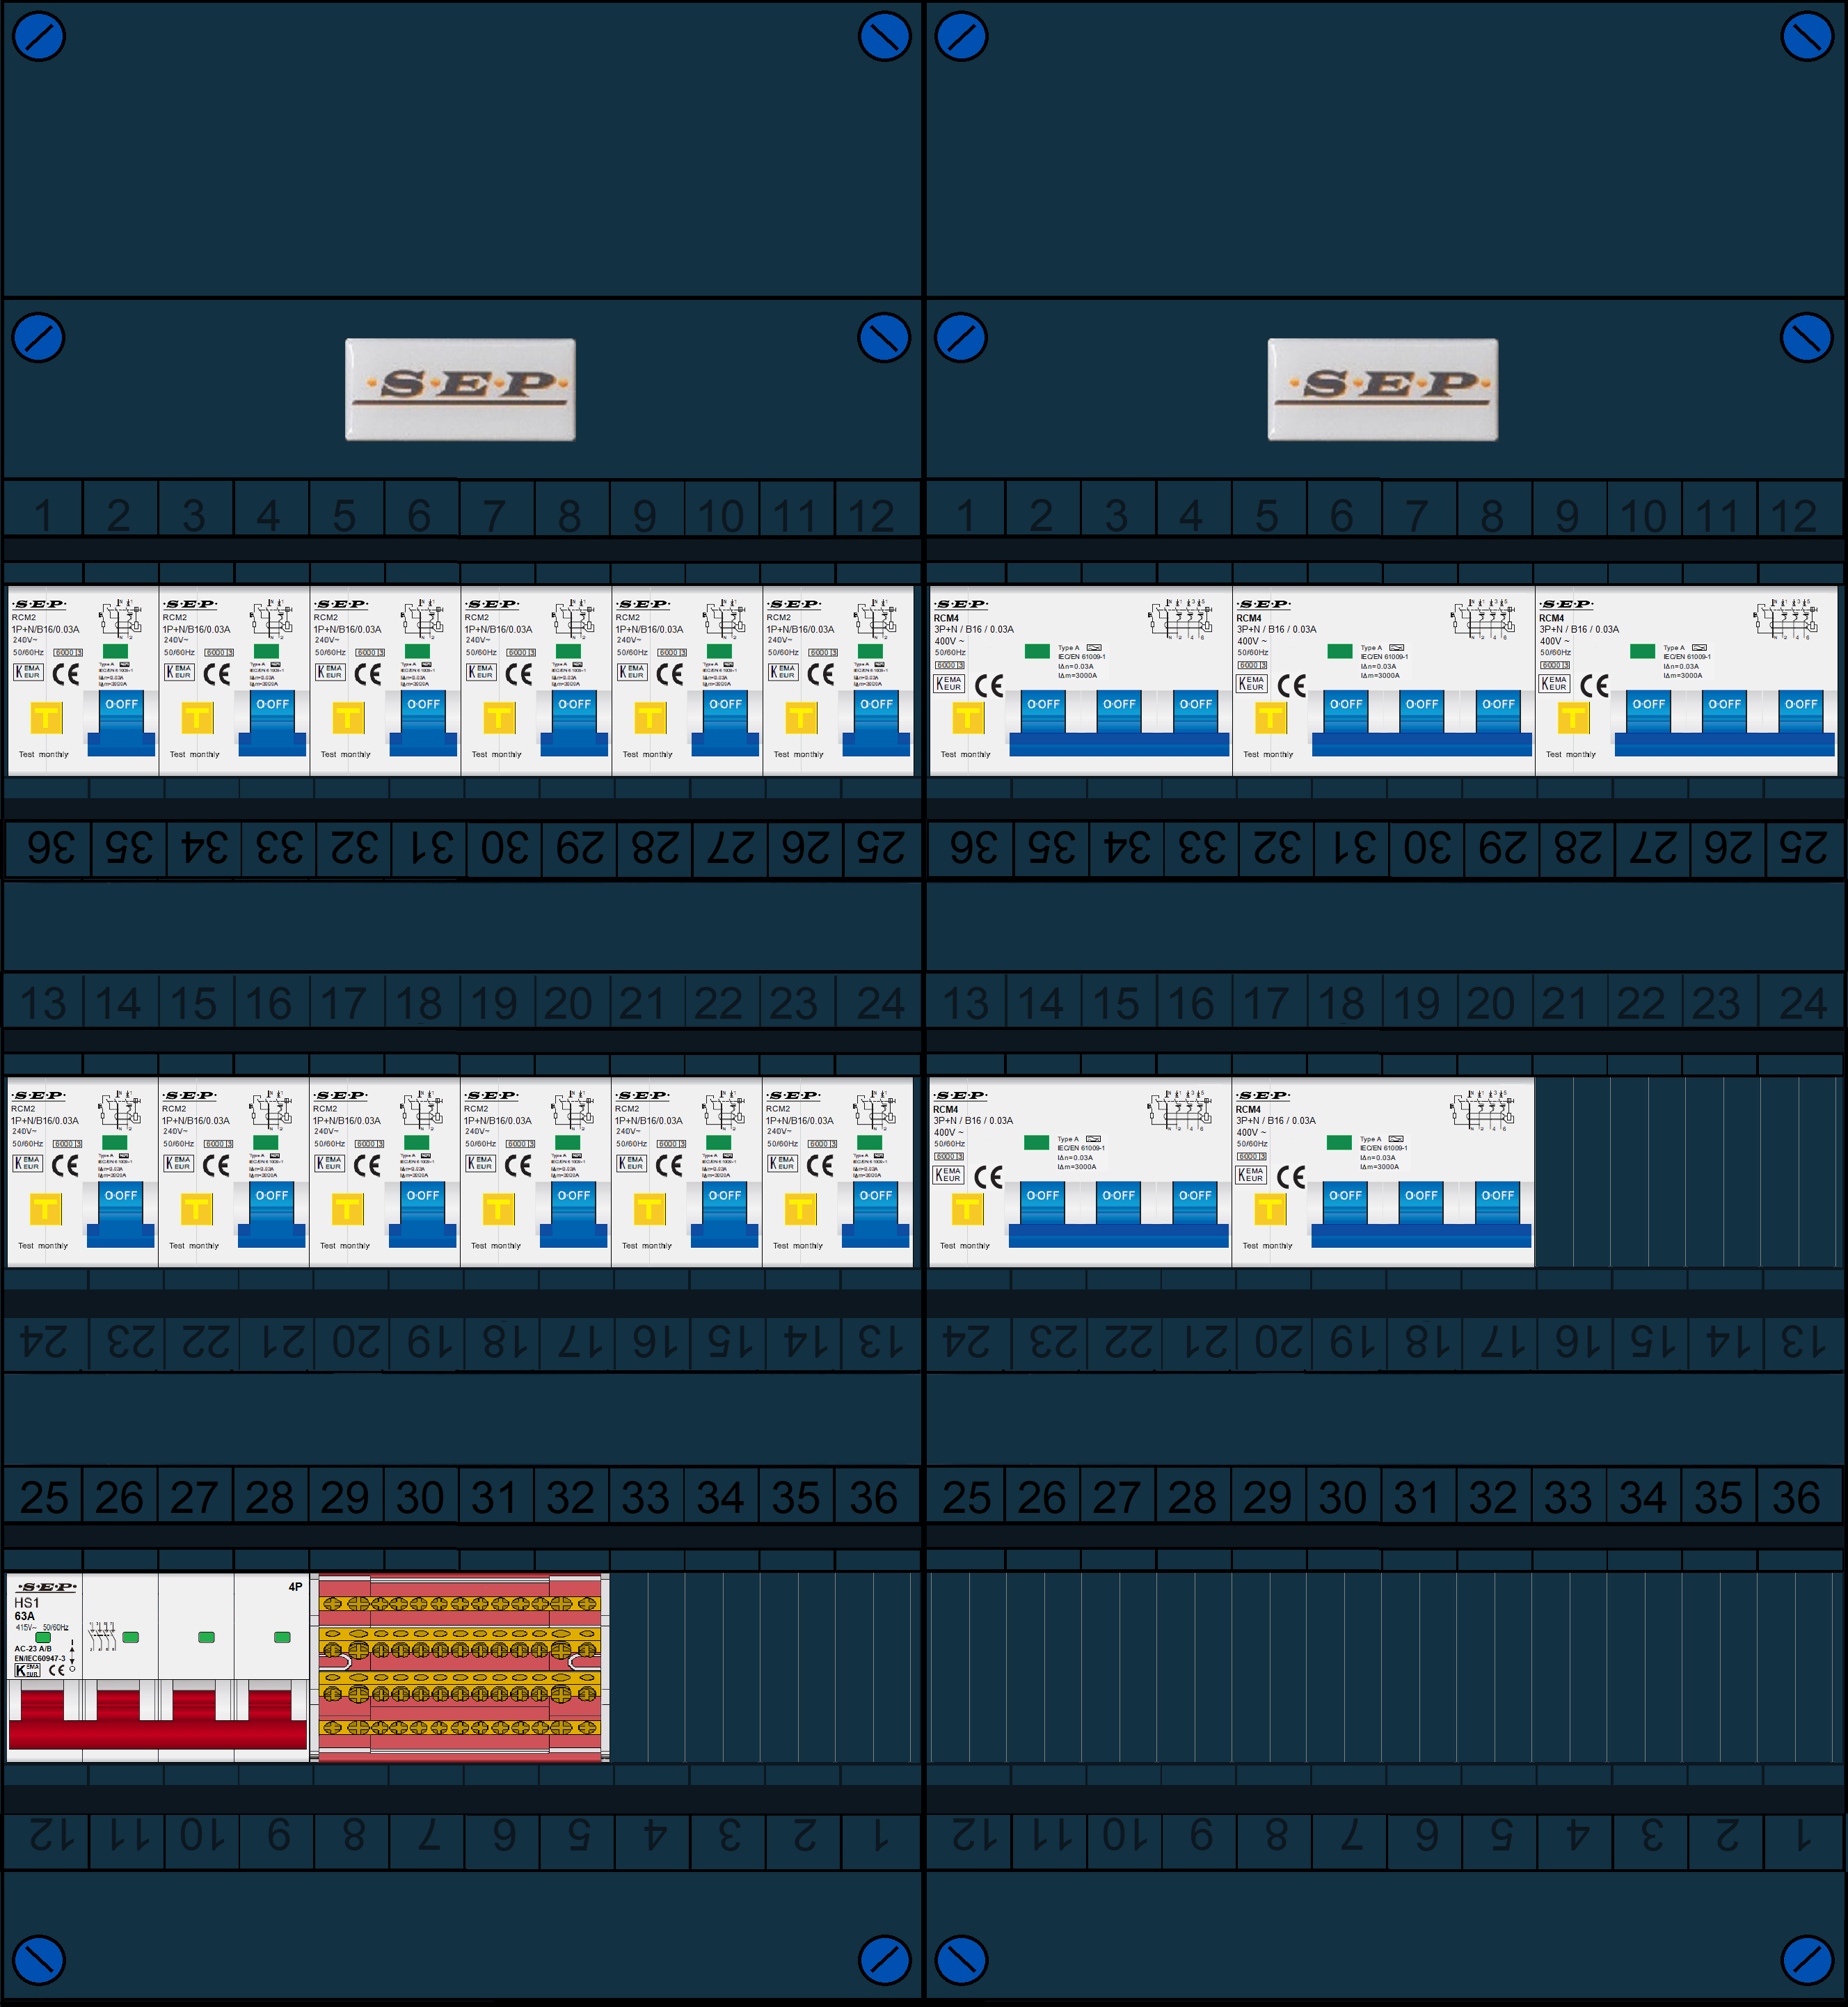This screenshot has height=2007, width=1848.
Task: Click yellow test button on left panel breaker under slots 3-4
Action: pyautogui.click(x=197, y=717)
